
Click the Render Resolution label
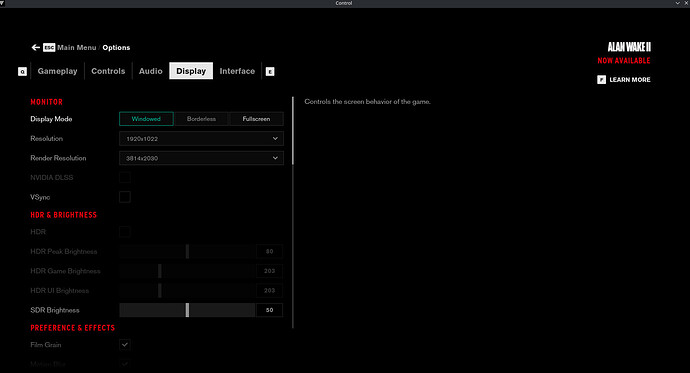(x=58, y=158)
